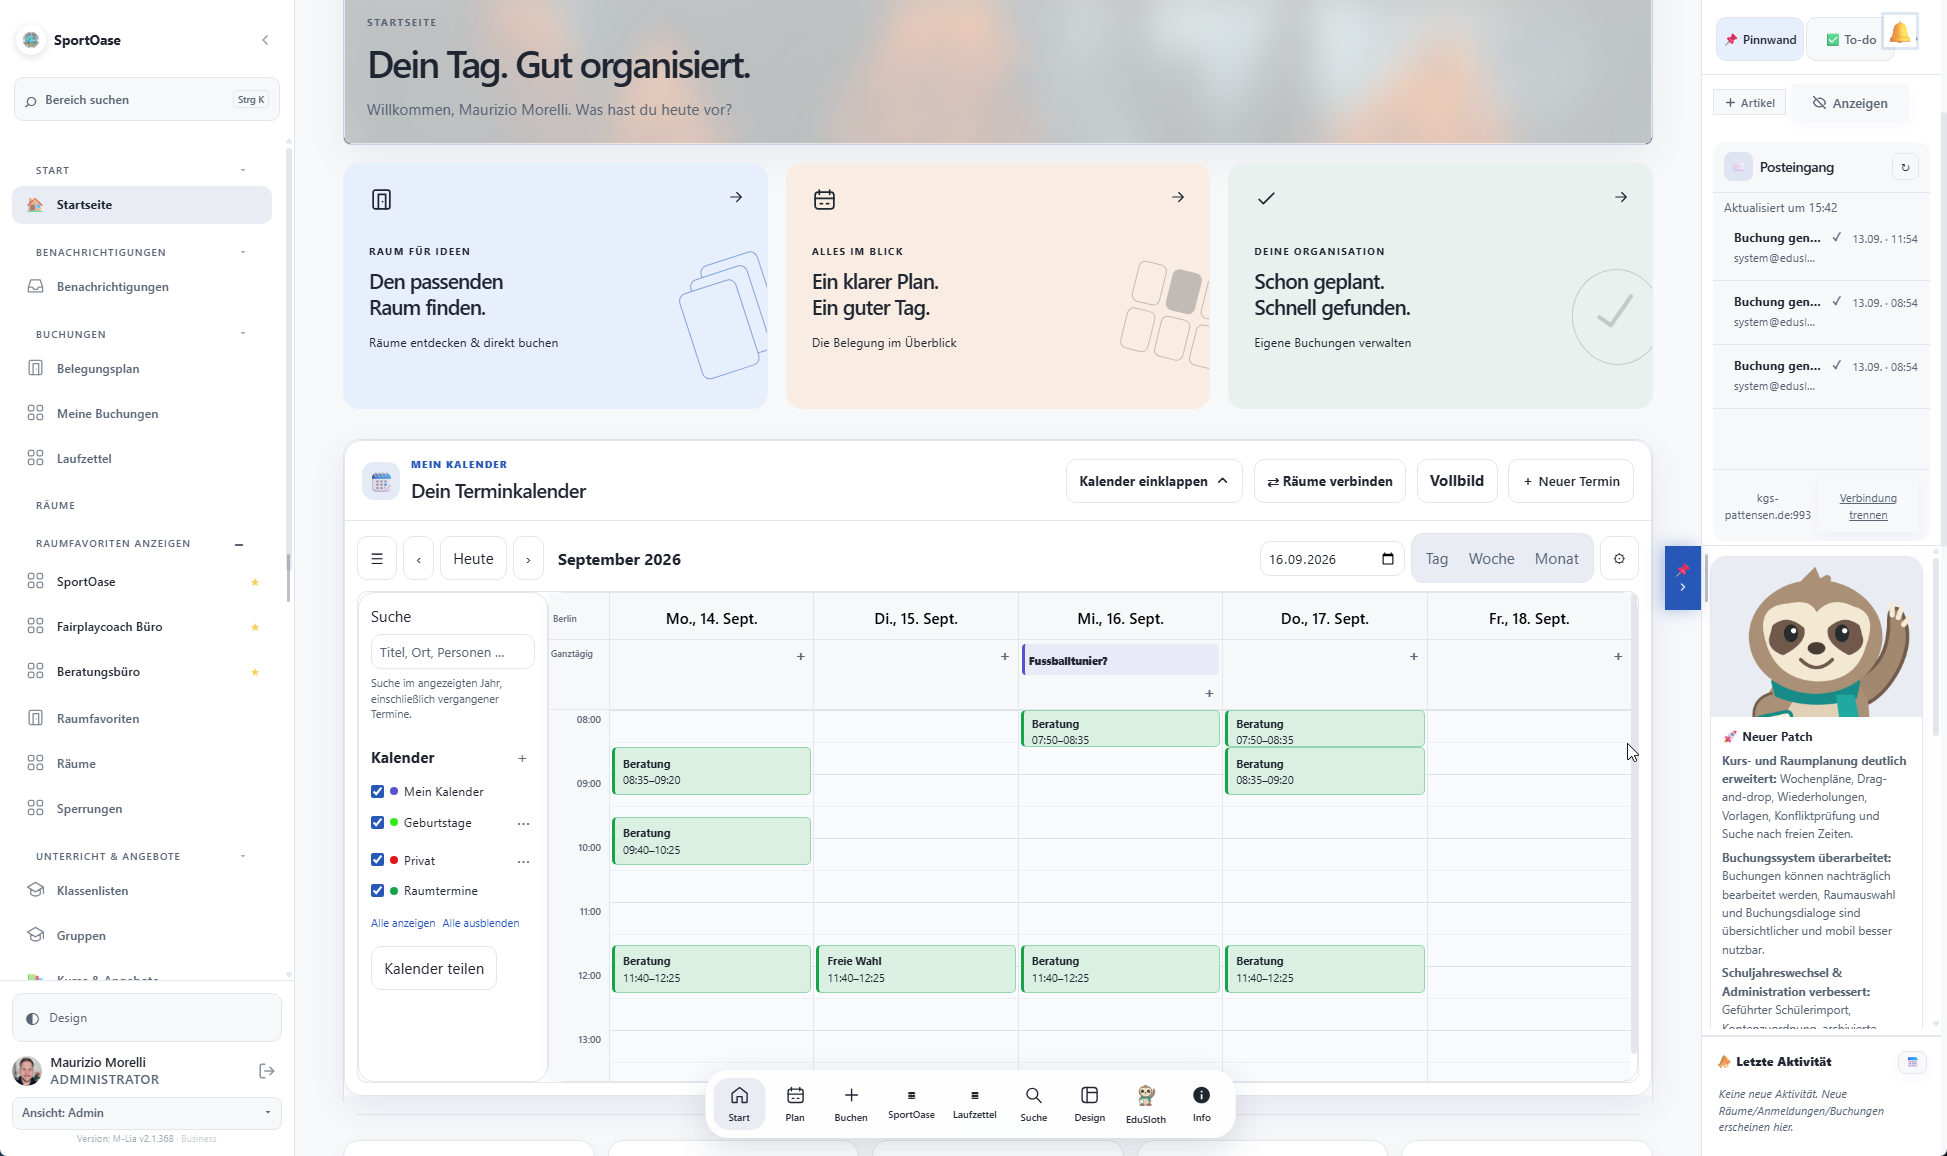The image size is (1947, 1156).
Task: Open Geburtstage calendar options menu
Action: point(523,823)
